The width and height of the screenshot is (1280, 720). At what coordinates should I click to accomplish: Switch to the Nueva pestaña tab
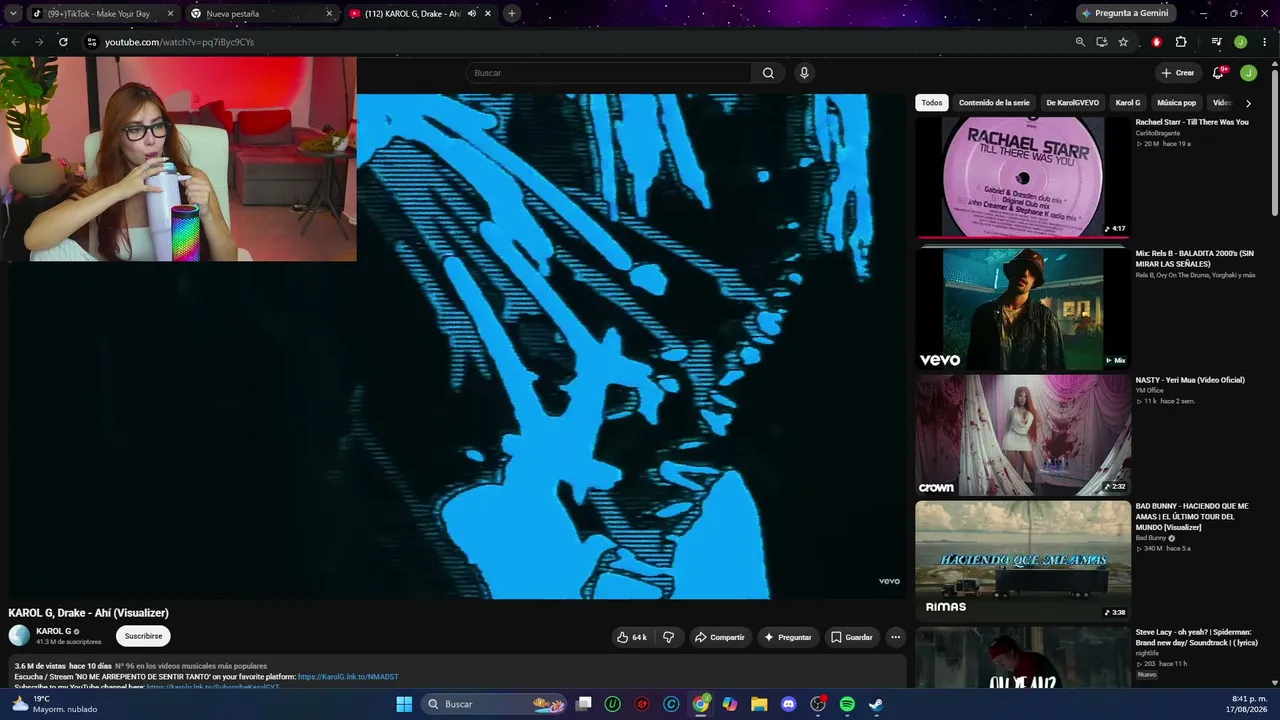262,14
